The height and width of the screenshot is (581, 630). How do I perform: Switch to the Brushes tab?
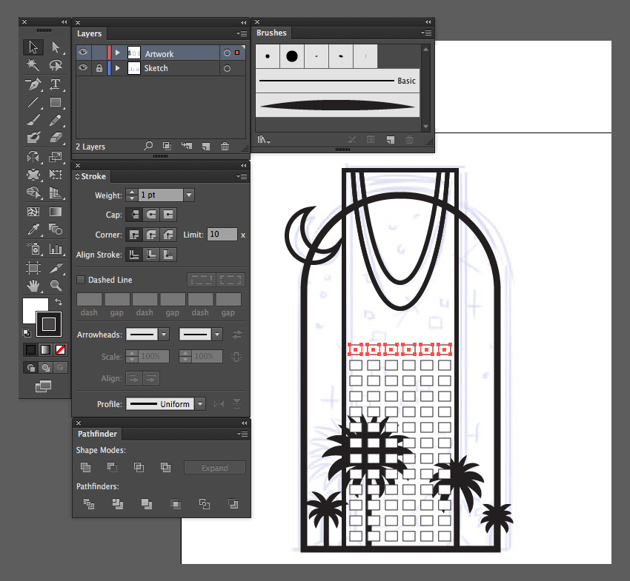click(x=271, y=33)
